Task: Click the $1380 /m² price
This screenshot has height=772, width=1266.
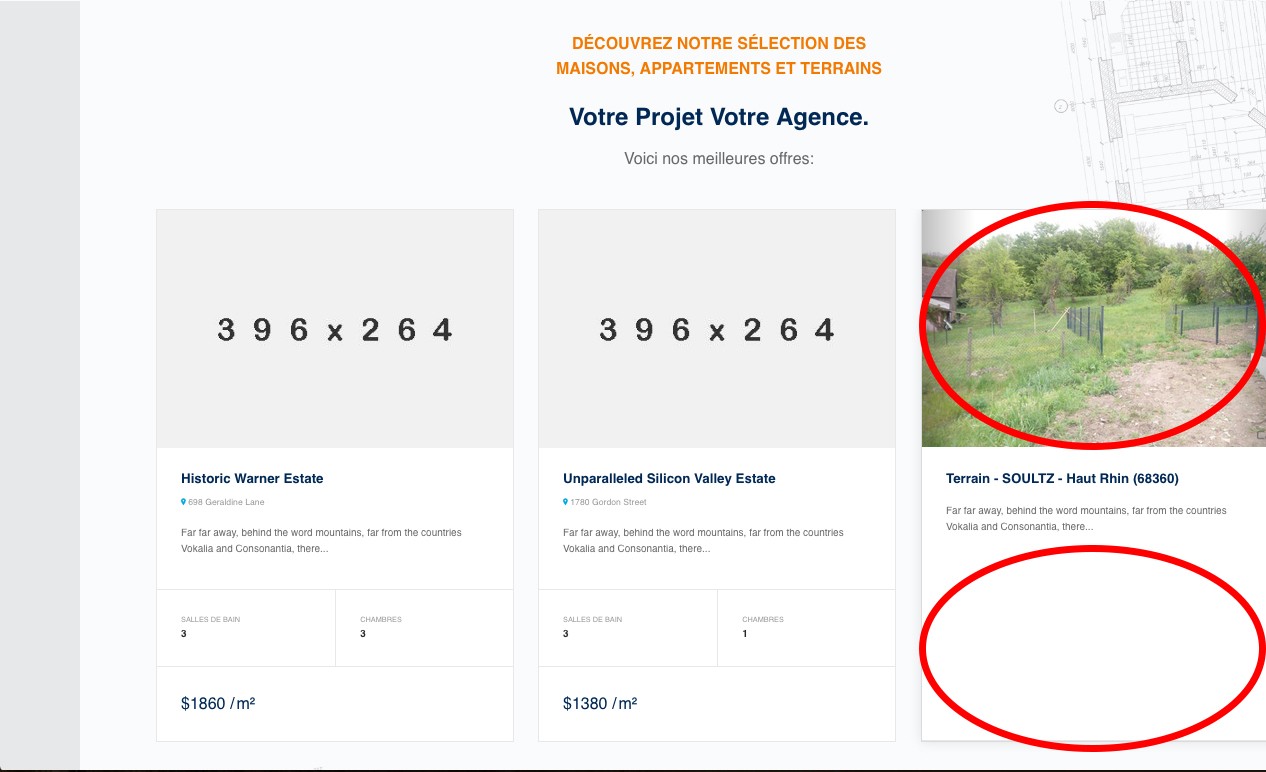Action: coord(600,704)
